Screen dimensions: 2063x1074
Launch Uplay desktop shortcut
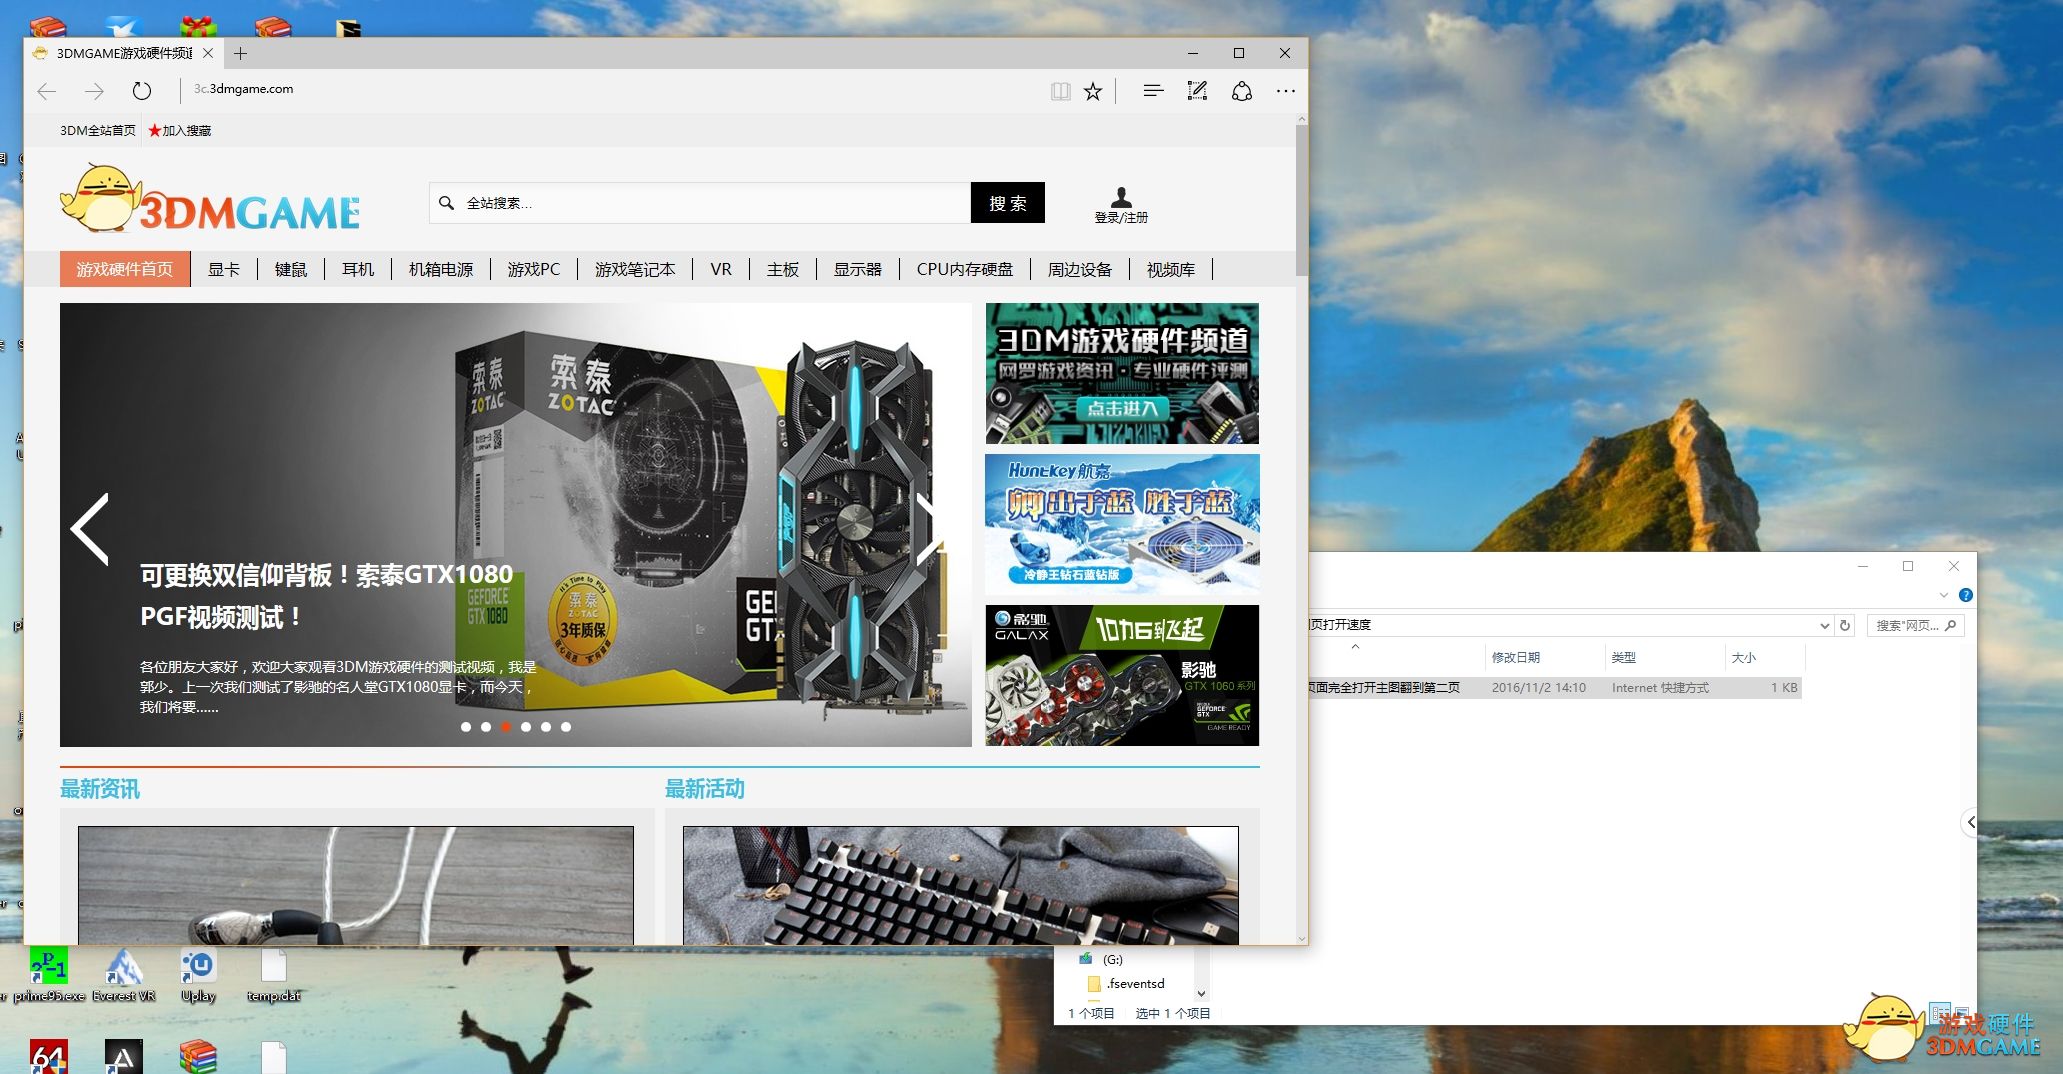[x=198, y=974]
